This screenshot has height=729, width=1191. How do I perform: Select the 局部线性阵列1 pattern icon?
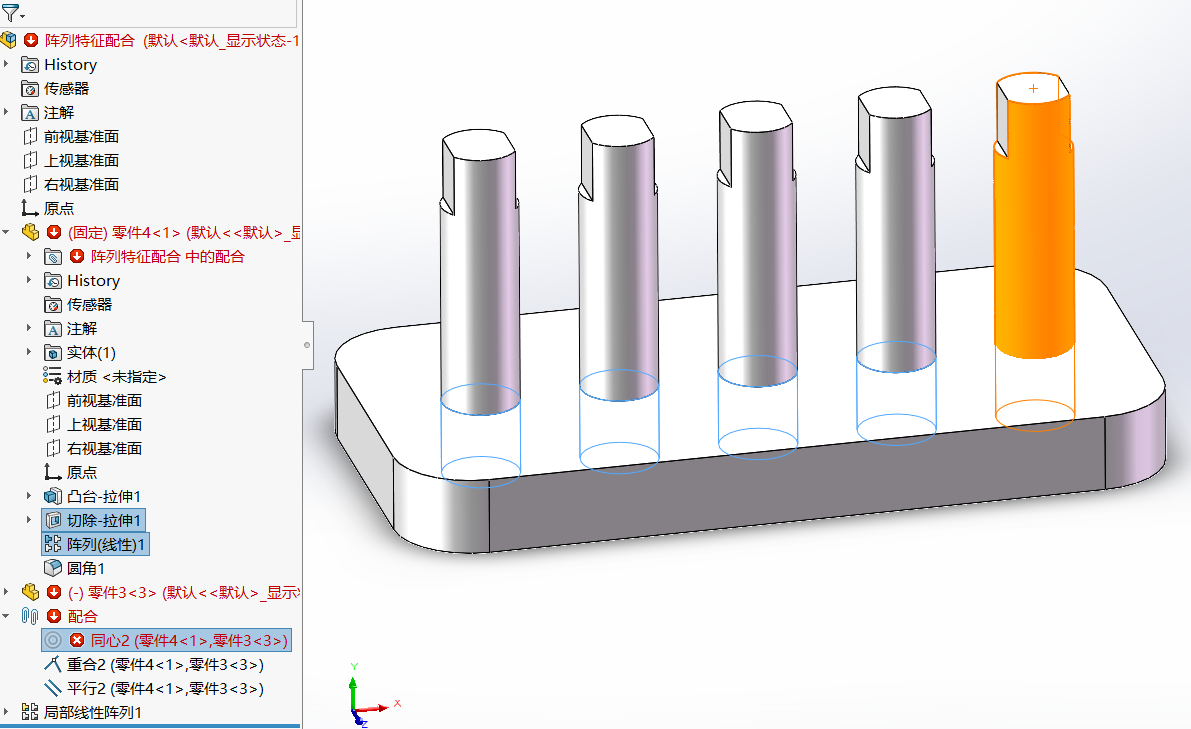coord(30,712)
